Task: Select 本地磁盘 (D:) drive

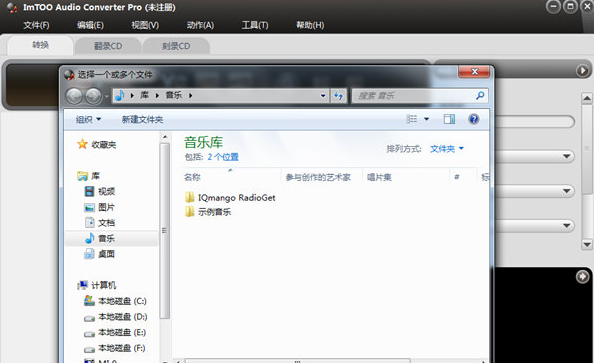Action: pos(116,316)
